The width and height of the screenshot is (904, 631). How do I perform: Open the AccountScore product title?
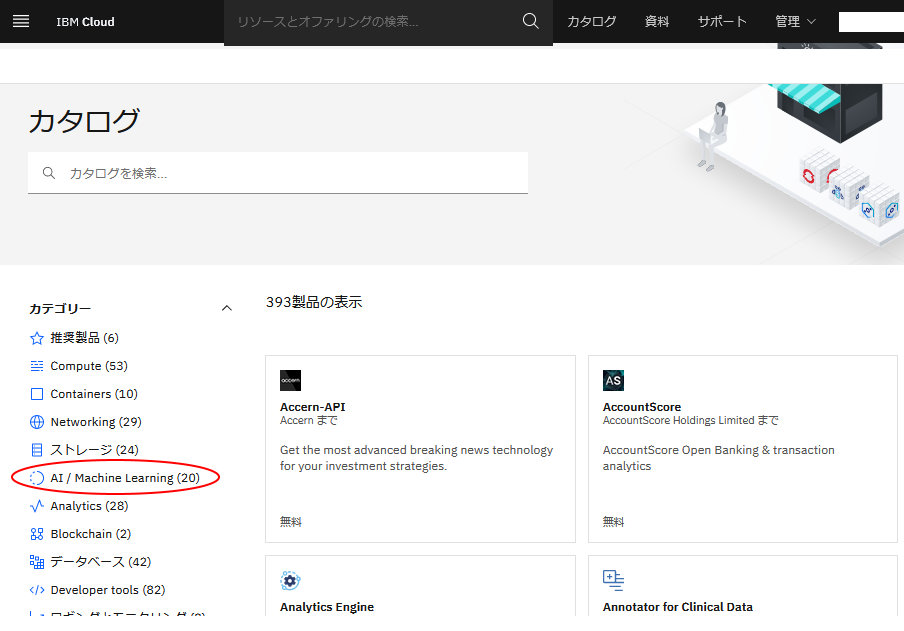pyautogui.click(x=642, y=407)
